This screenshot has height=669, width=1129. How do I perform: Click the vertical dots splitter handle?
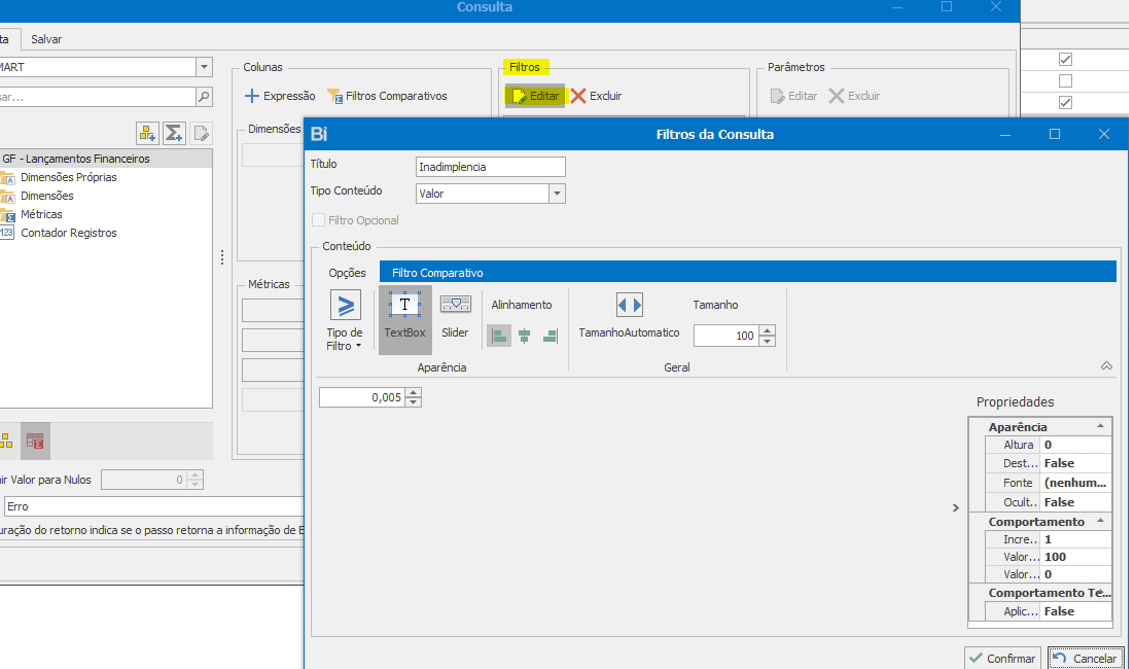(x=222, y=257)
